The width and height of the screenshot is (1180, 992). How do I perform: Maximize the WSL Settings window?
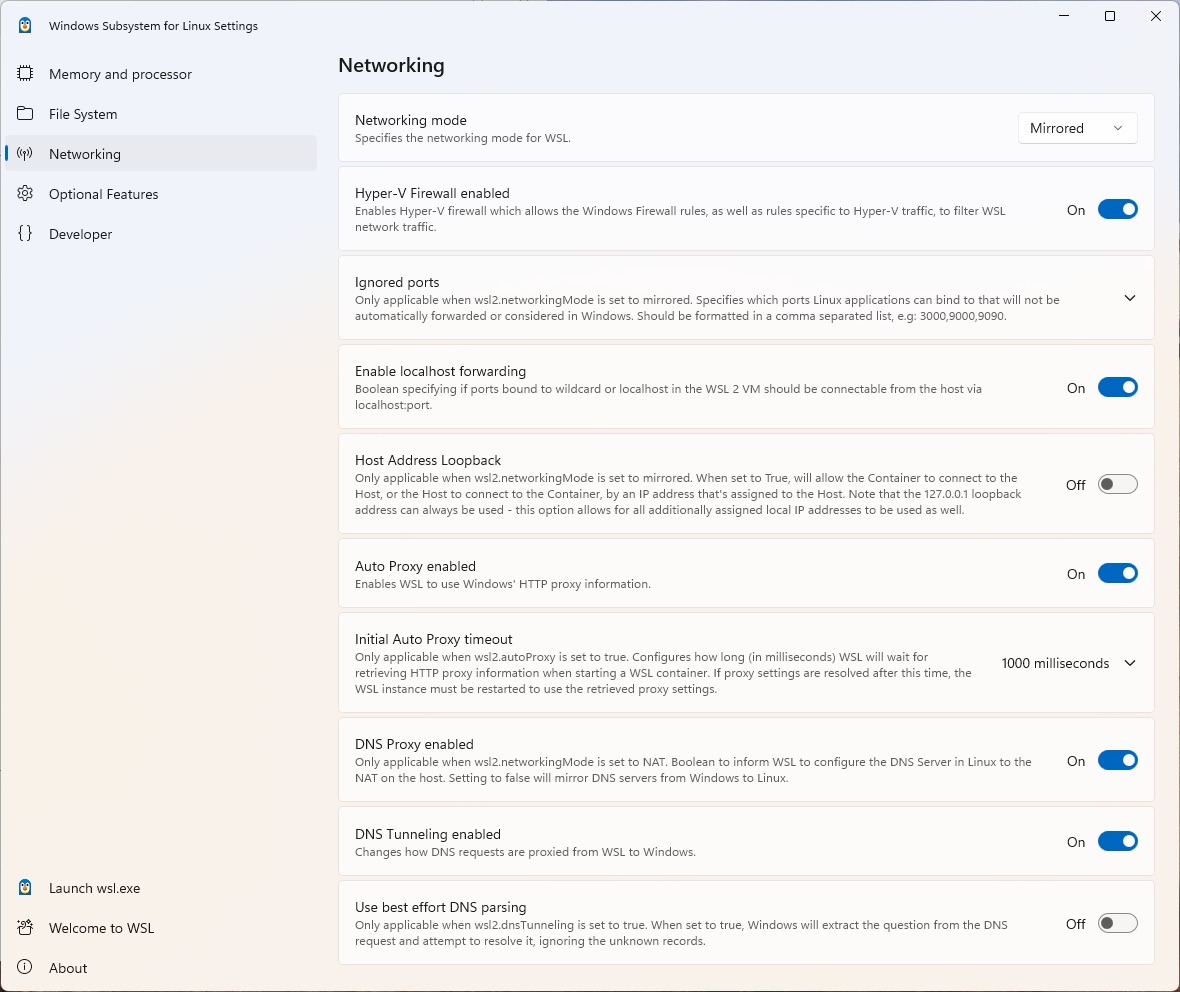(1110, 16)
